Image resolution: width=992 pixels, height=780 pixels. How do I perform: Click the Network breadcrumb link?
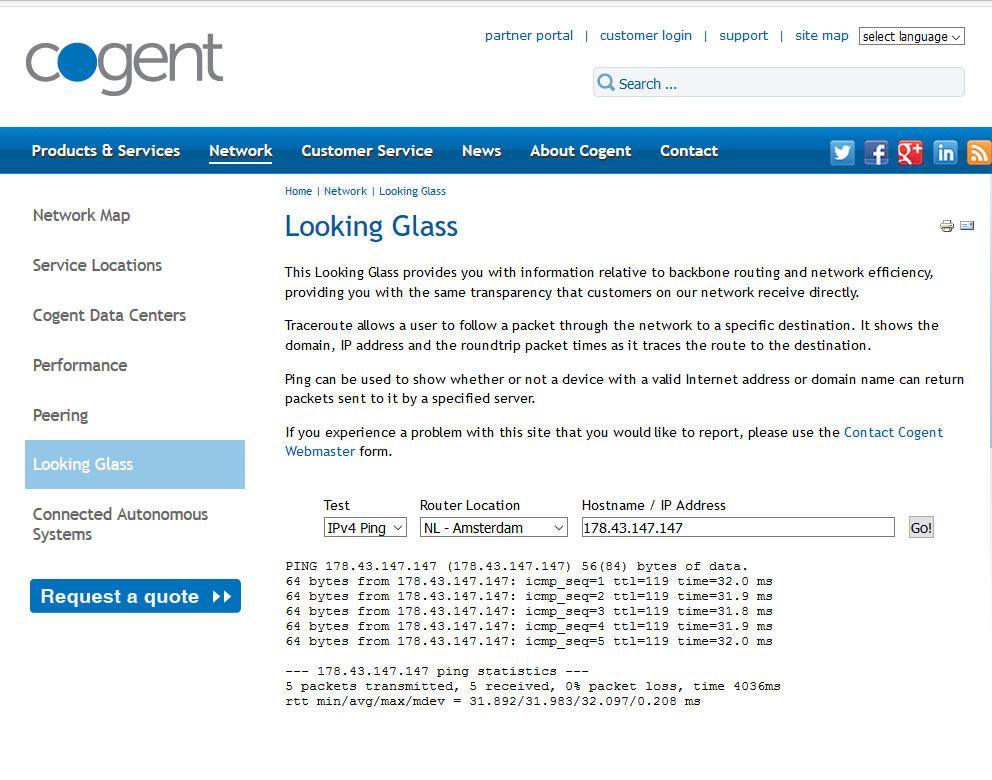(345, 191)
